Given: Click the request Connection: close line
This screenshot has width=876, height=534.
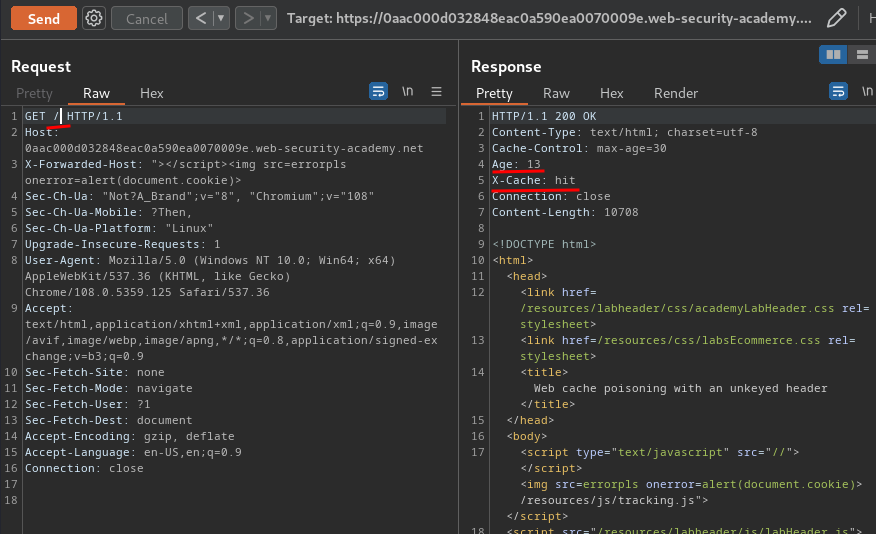Looking at the screenshot, I should click(84, 468).
